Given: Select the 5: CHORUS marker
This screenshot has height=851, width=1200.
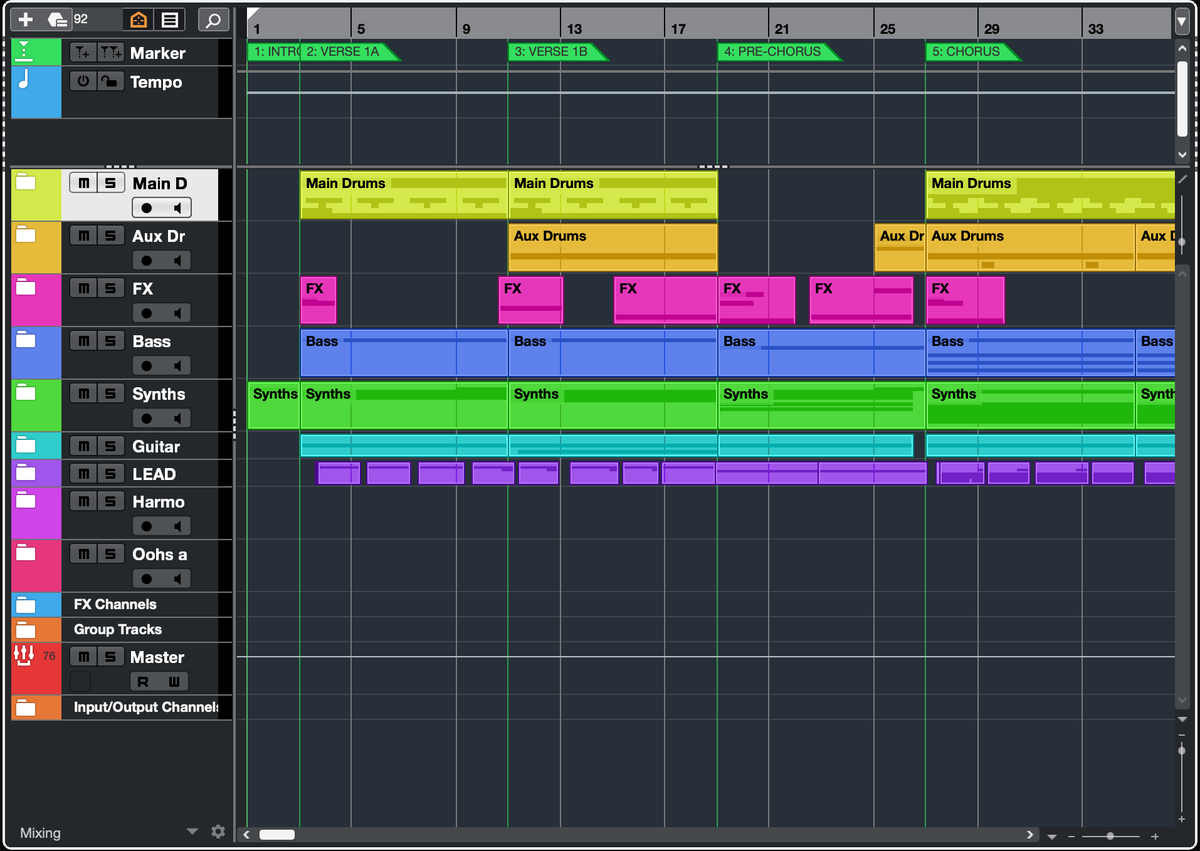Looking at the screenshot, I should (970, 52).
